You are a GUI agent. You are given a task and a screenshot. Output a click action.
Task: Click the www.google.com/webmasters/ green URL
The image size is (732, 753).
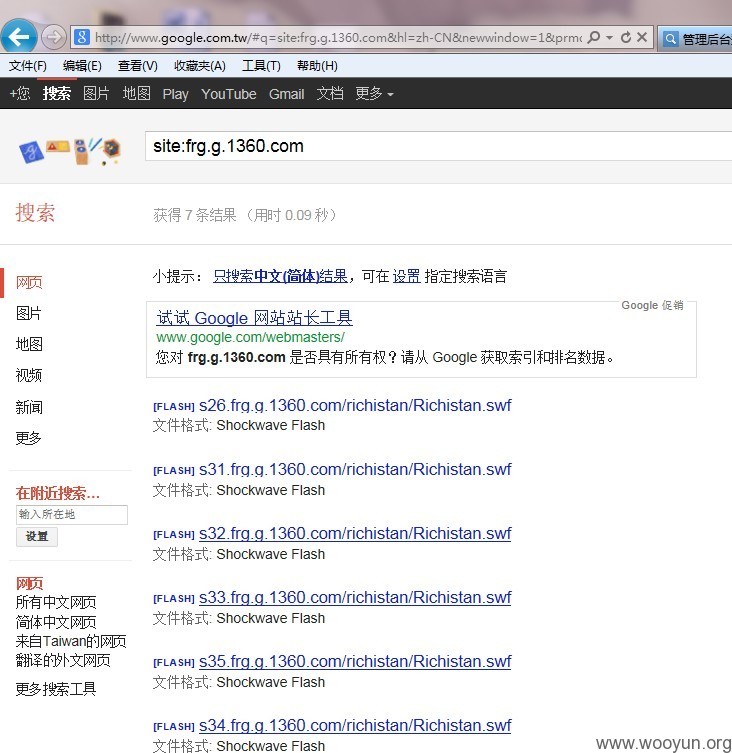[250, 337]
